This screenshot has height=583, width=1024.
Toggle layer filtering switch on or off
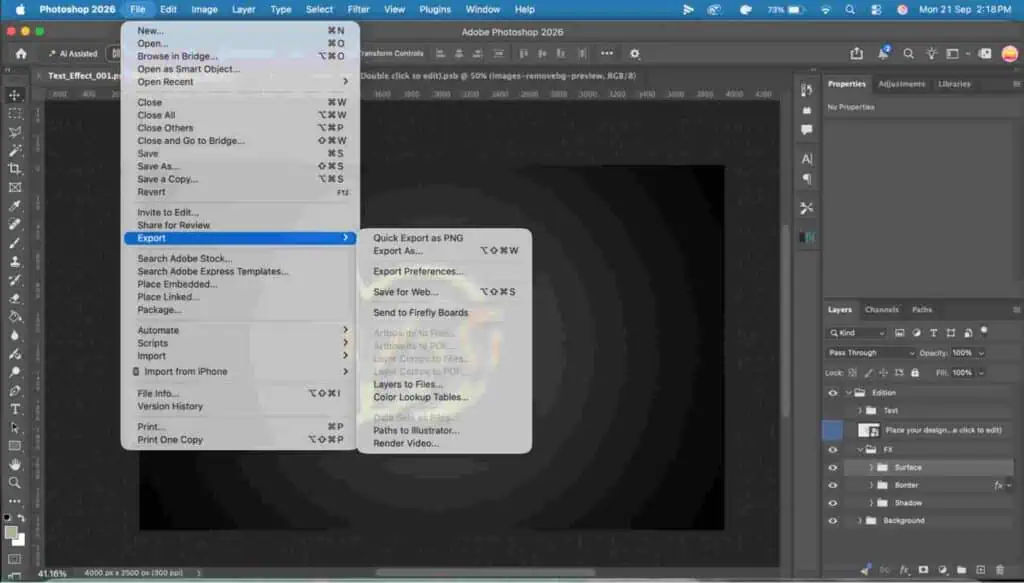coord(984,331)
